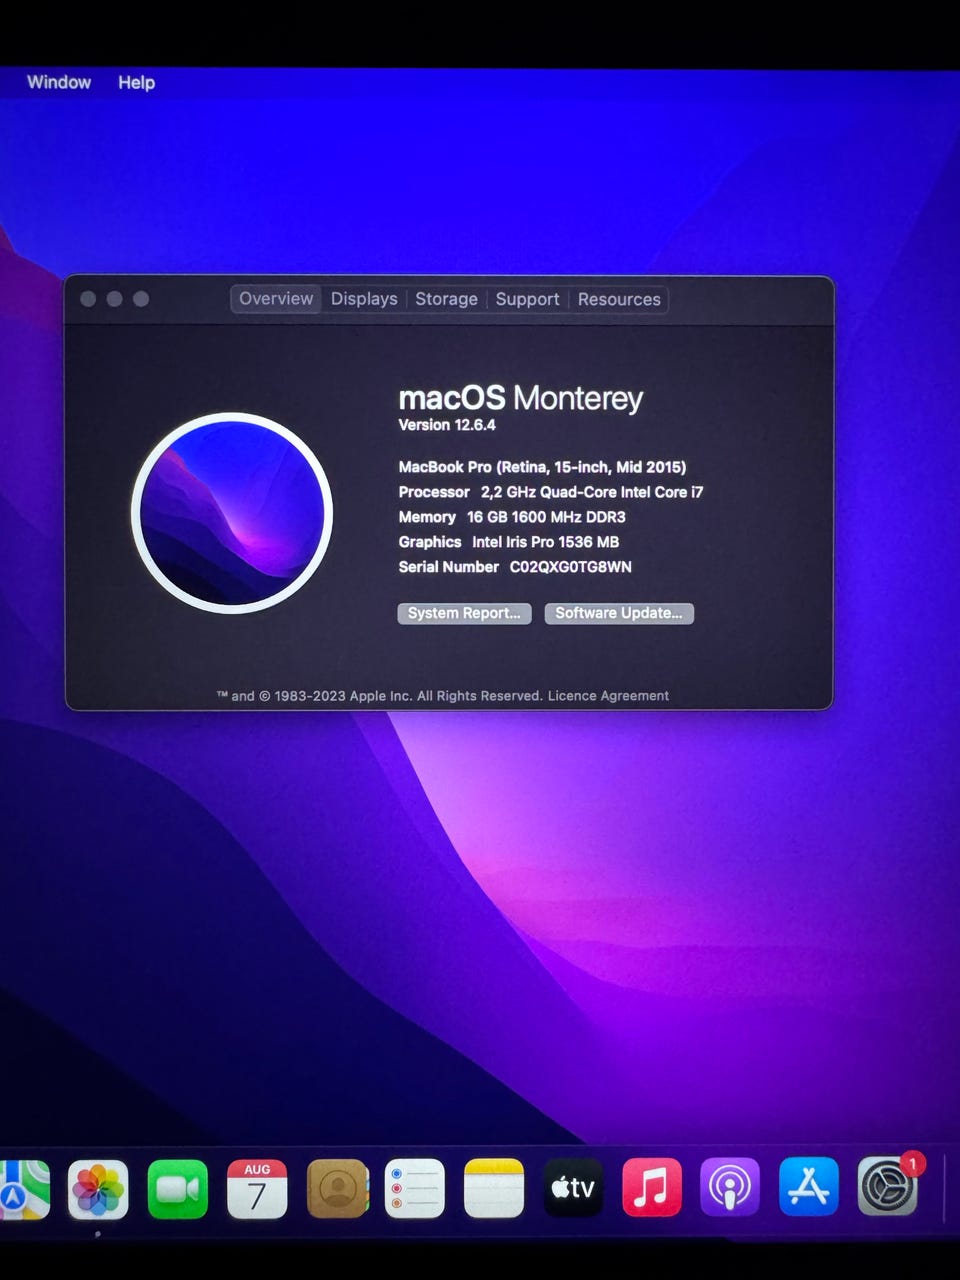Launch Apple TV app
Image resolution: width=960 pixels, height=1280 pixels.
[x=573, y=1188]
